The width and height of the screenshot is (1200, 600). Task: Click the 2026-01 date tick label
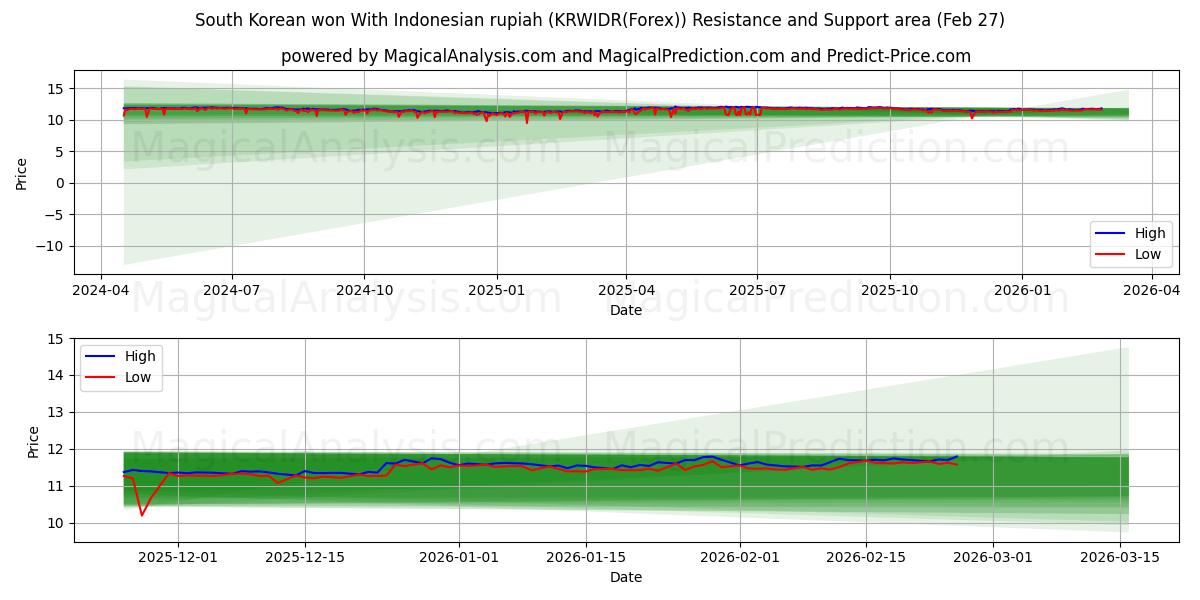pyautogui.click(x=1022, y=289)
